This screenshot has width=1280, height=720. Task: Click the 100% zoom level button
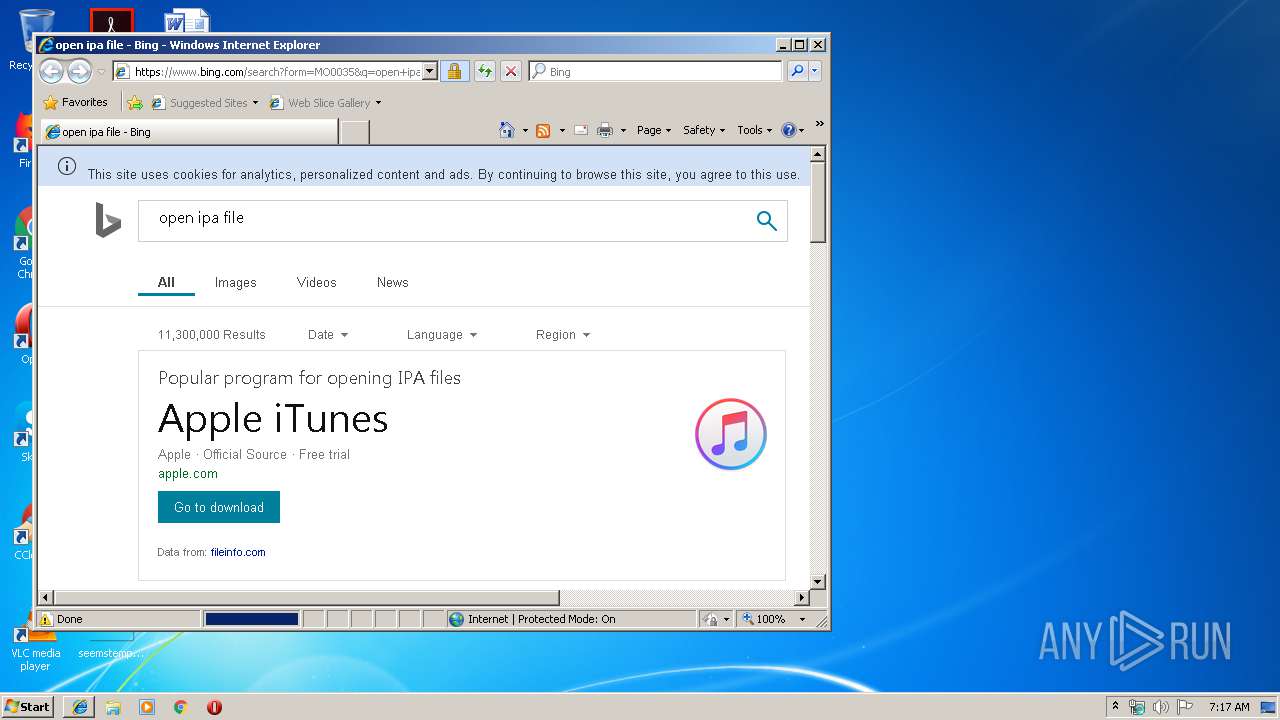click(x=764, y=619)
